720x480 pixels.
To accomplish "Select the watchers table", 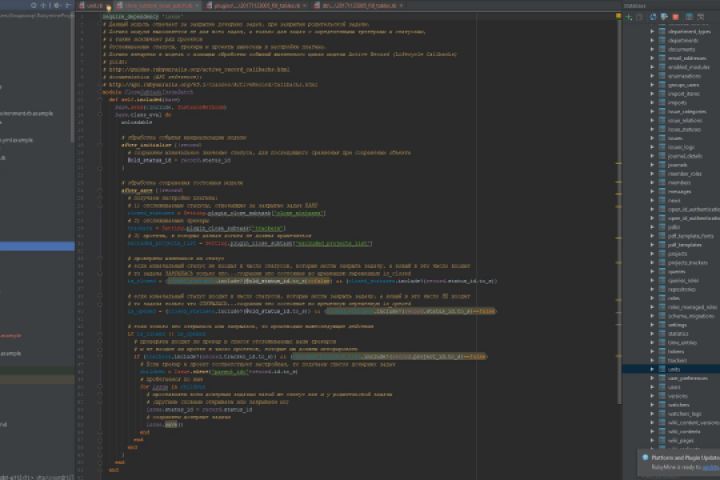I will click(x=679, y=405).
